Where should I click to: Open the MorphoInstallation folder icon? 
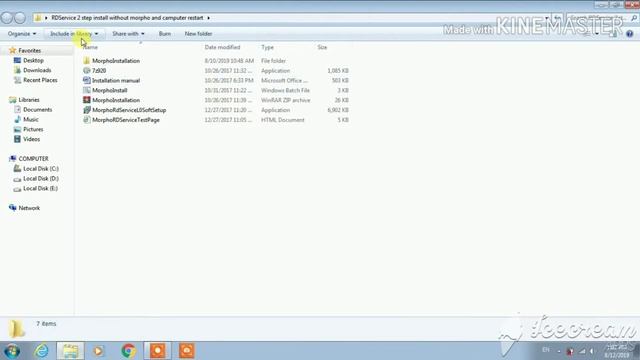(x=87, y=61)
